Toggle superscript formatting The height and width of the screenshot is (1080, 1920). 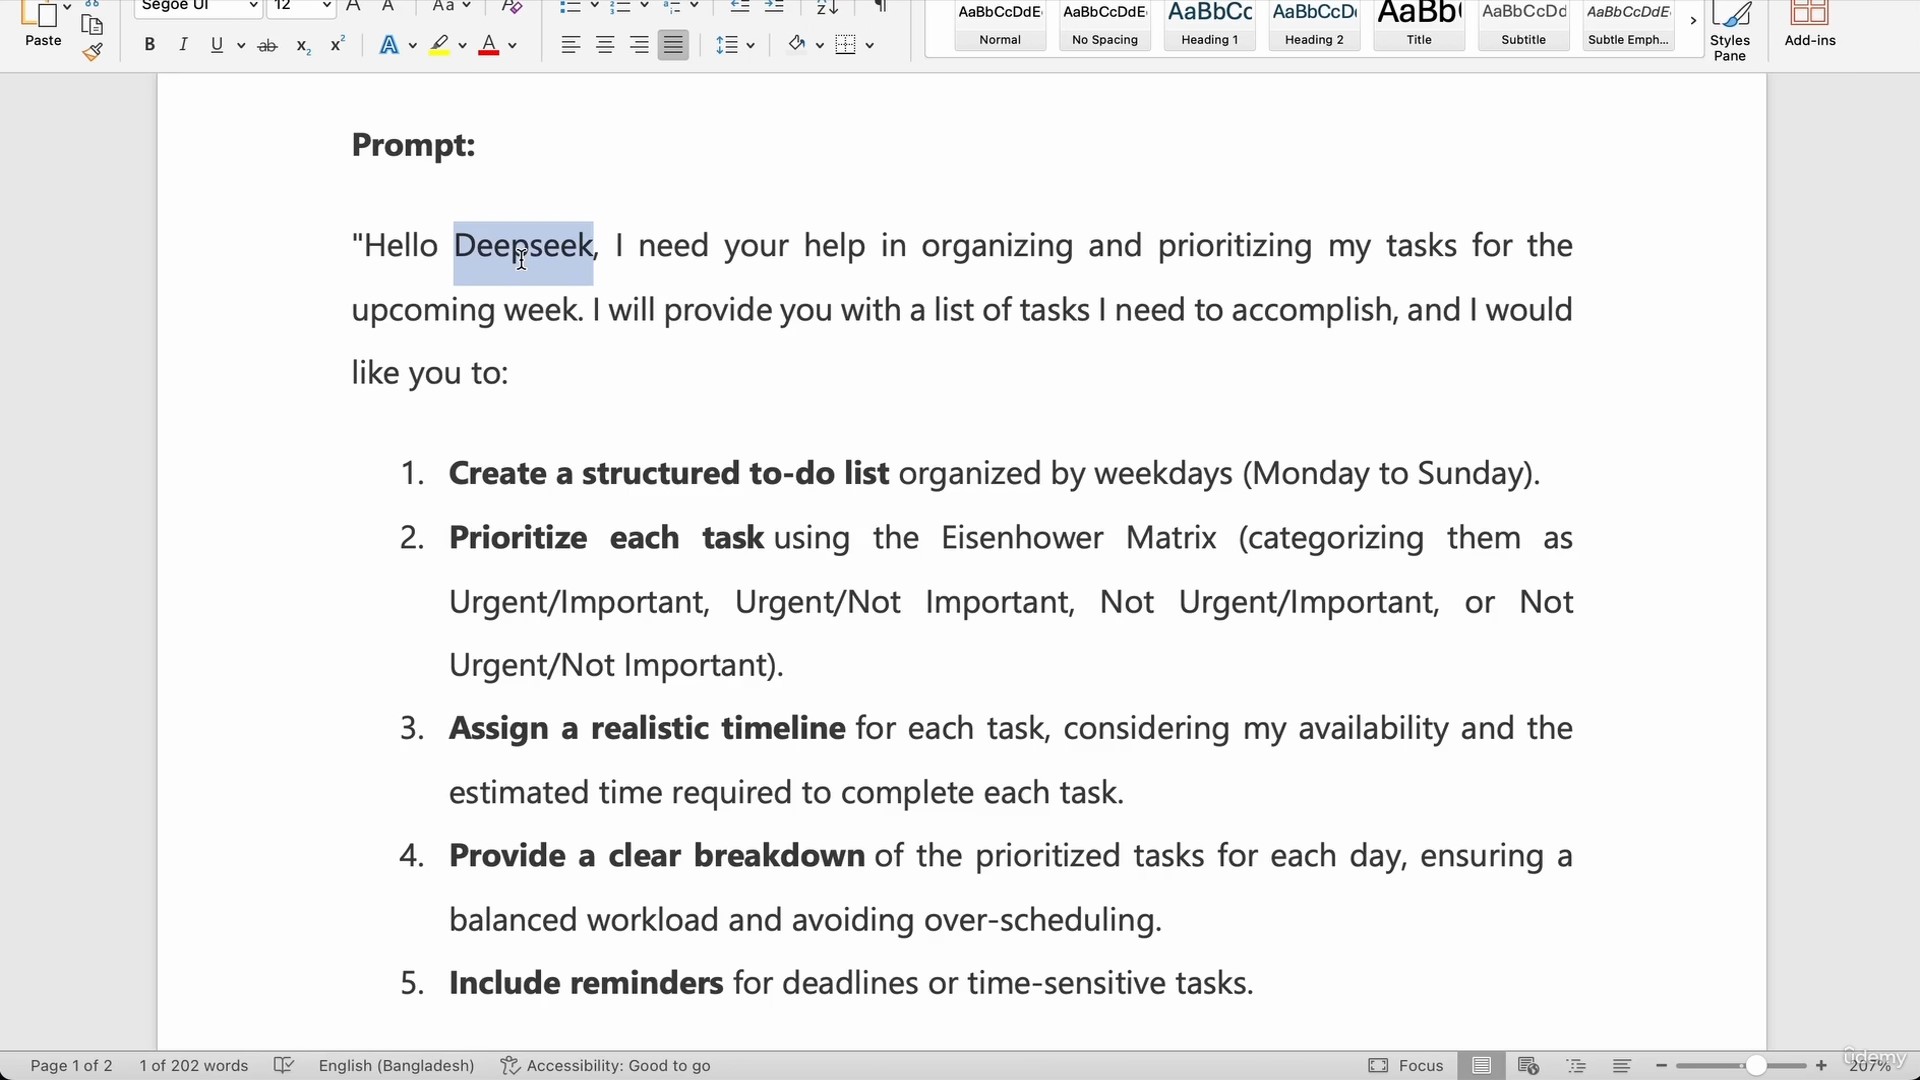338,45
